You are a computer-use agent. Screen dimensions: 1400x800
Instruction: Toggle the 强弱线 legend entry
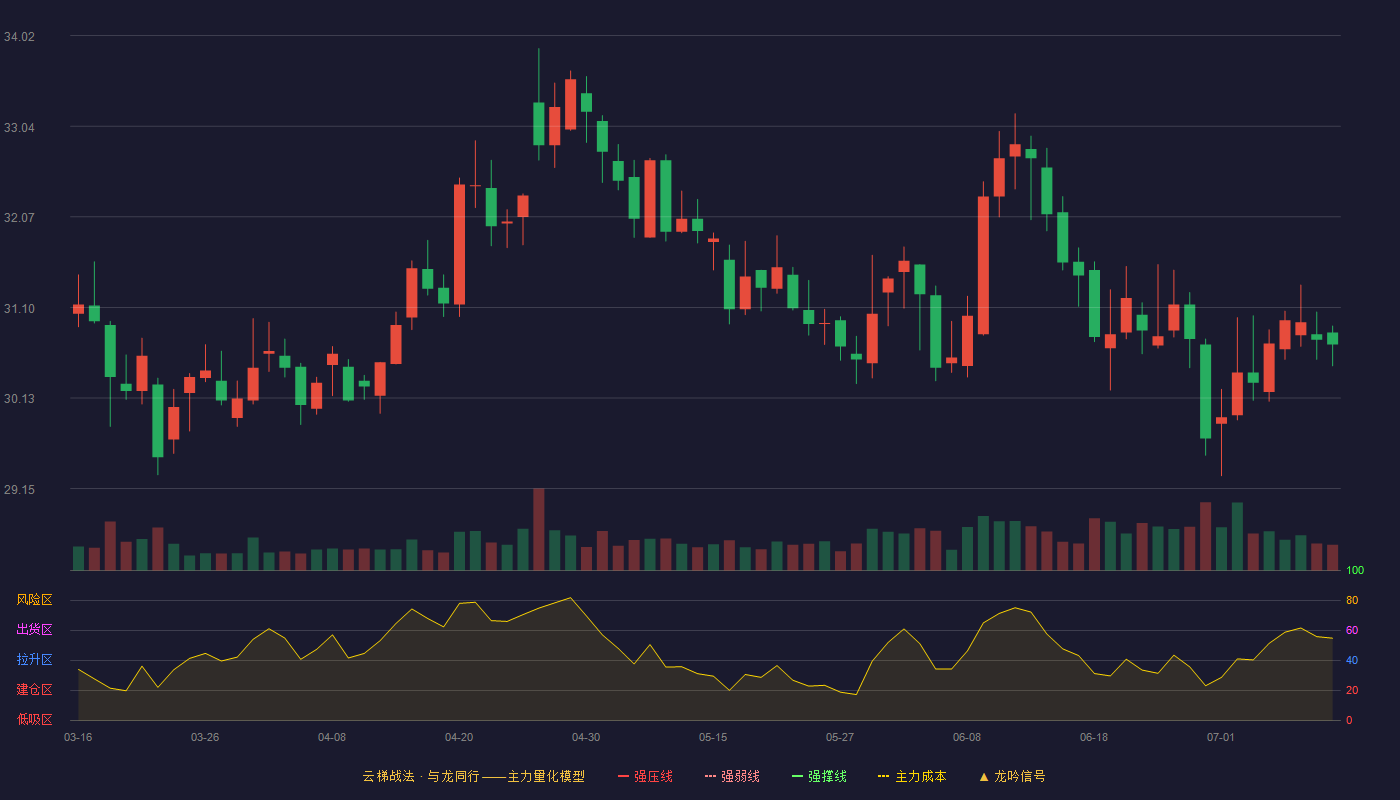732,776
